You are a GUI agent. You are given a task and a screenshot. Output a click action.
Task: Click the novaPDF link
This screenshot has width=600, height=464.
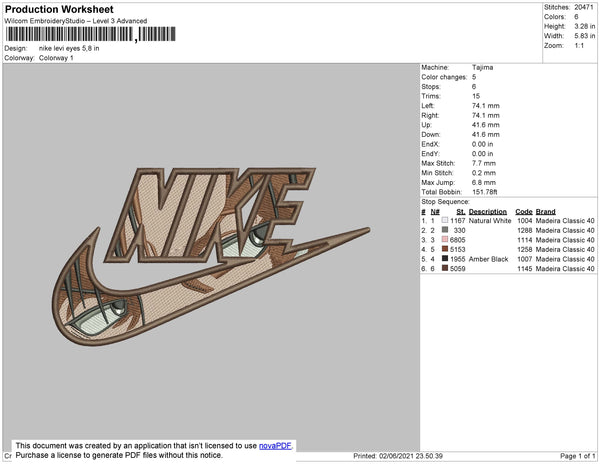[x=275, y=446]
